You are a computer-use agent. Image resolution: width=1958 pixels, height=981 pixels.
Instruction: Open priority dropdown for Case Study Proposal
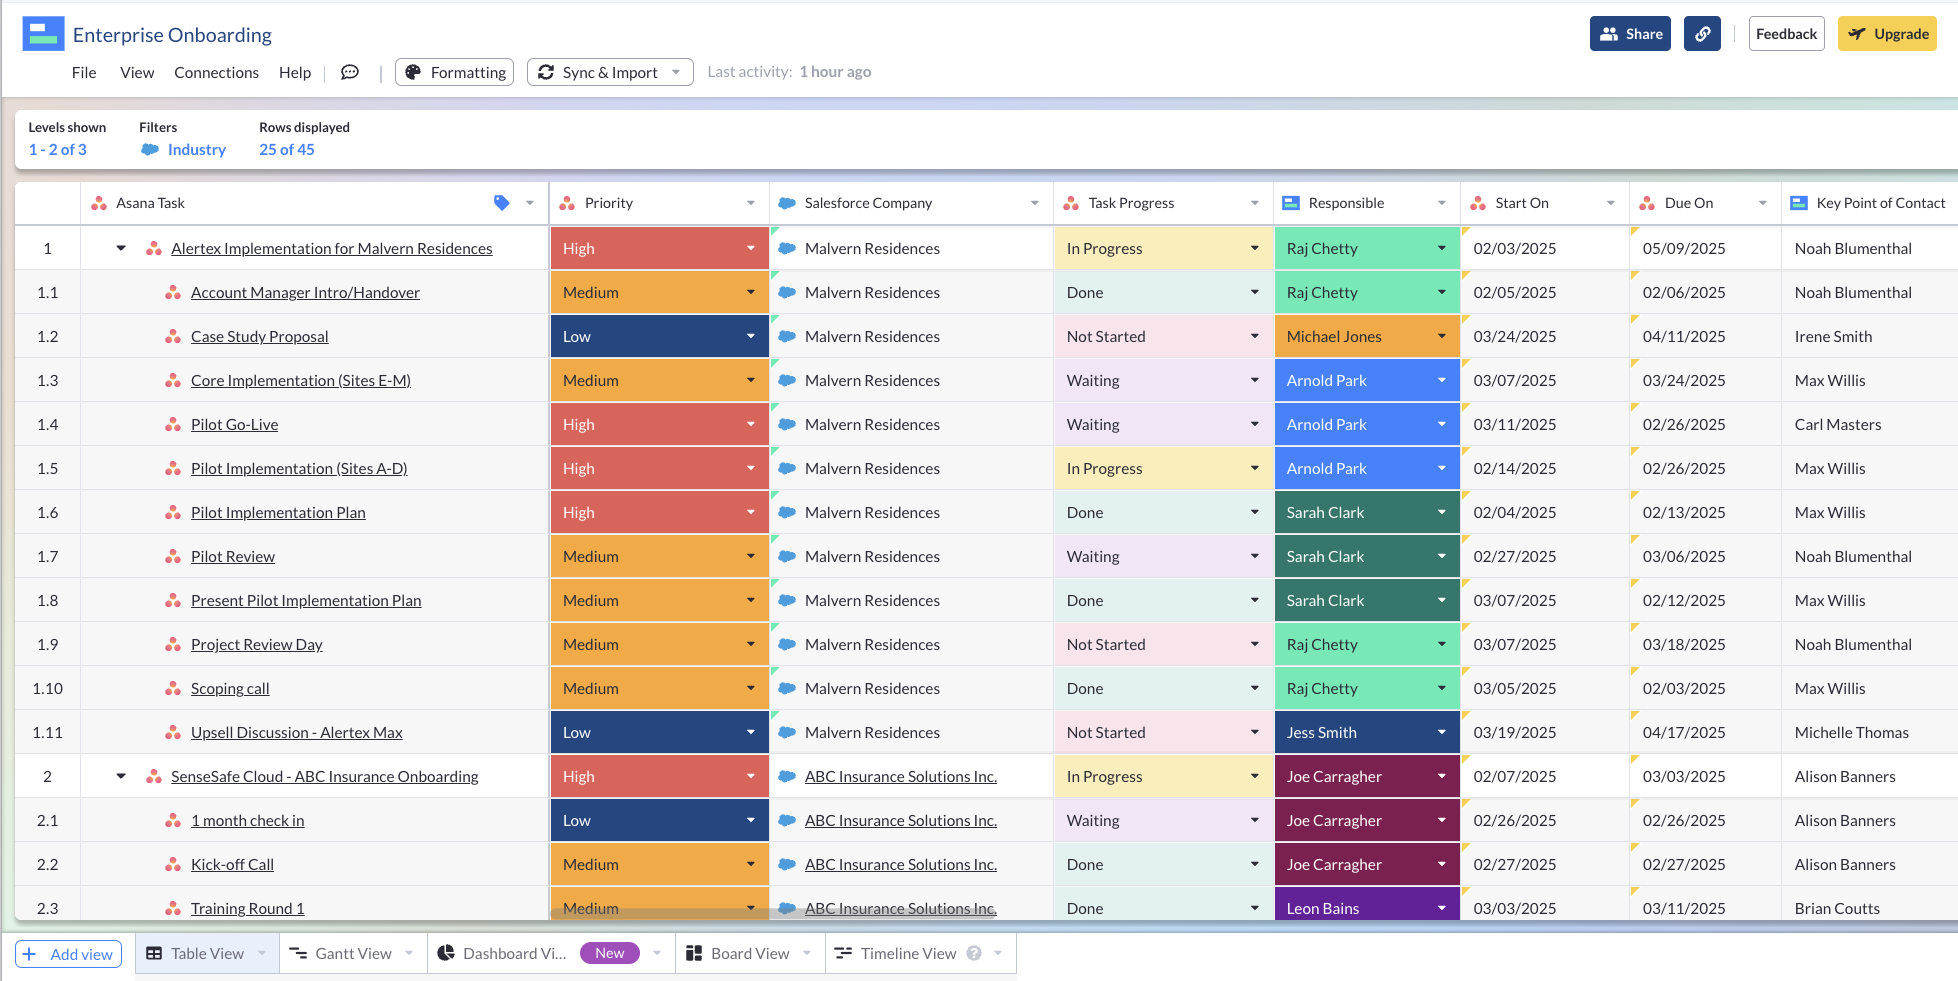point(751,337)
